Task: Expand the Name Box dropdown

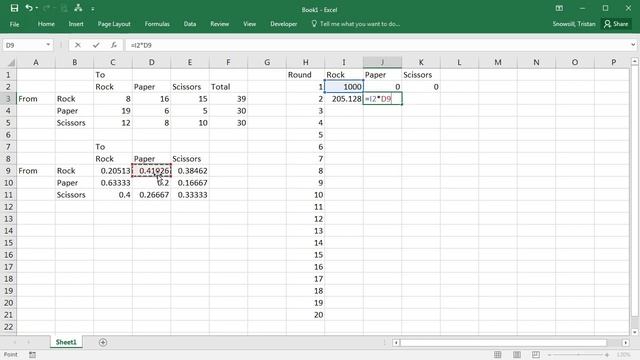Action: pos(48,45)
